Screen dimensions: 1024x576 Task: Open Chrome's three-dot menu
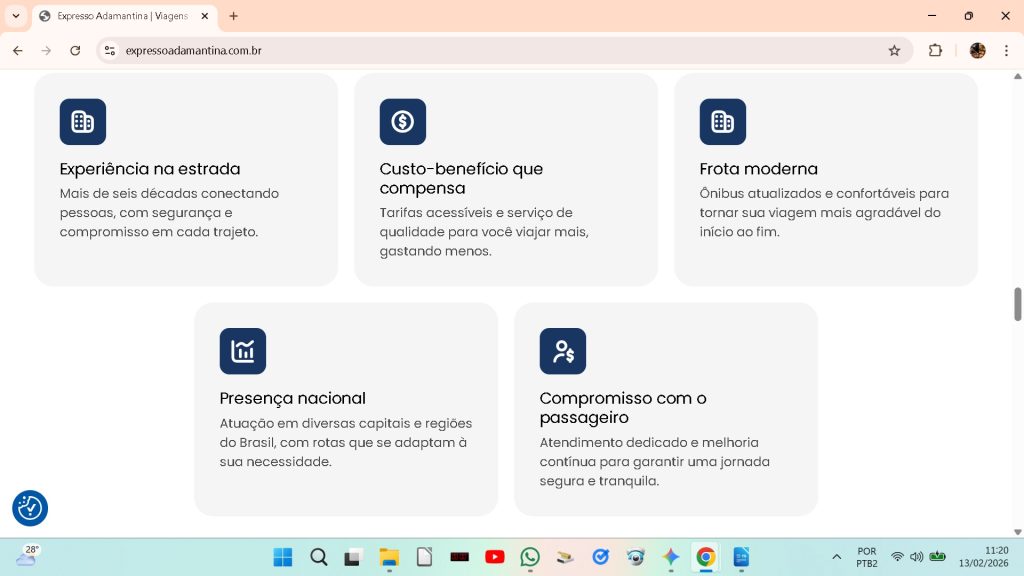coord(1006,50)
